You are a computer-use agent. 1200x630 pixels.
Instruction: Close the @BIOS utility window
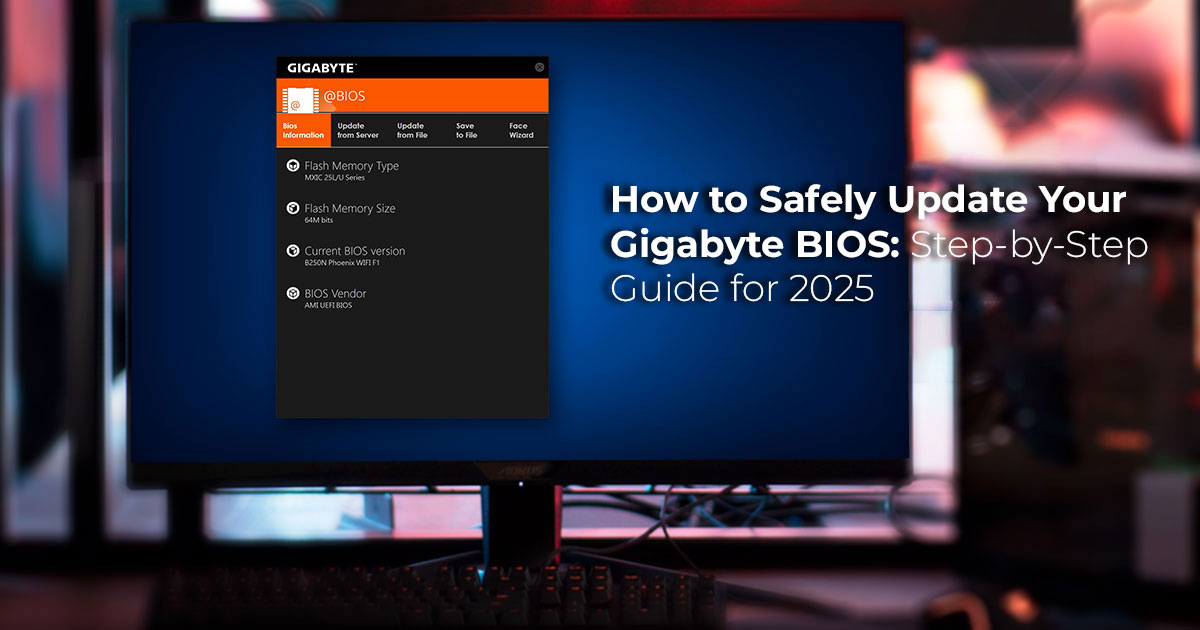pyautogui.click(x=539, y=67)
